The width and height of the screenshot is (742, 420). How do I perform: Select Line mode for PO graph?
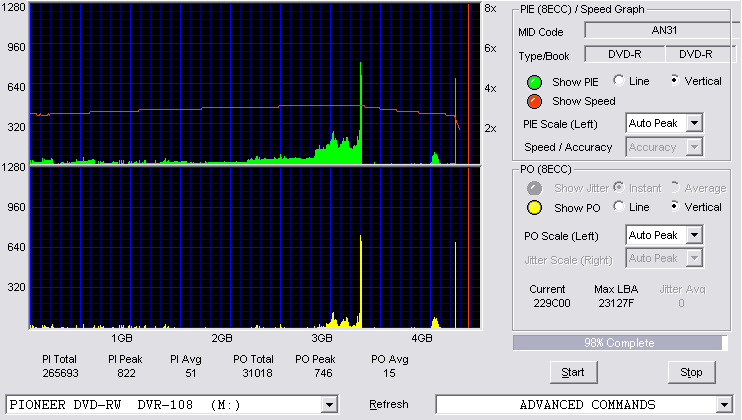click(x=618, y=206)
